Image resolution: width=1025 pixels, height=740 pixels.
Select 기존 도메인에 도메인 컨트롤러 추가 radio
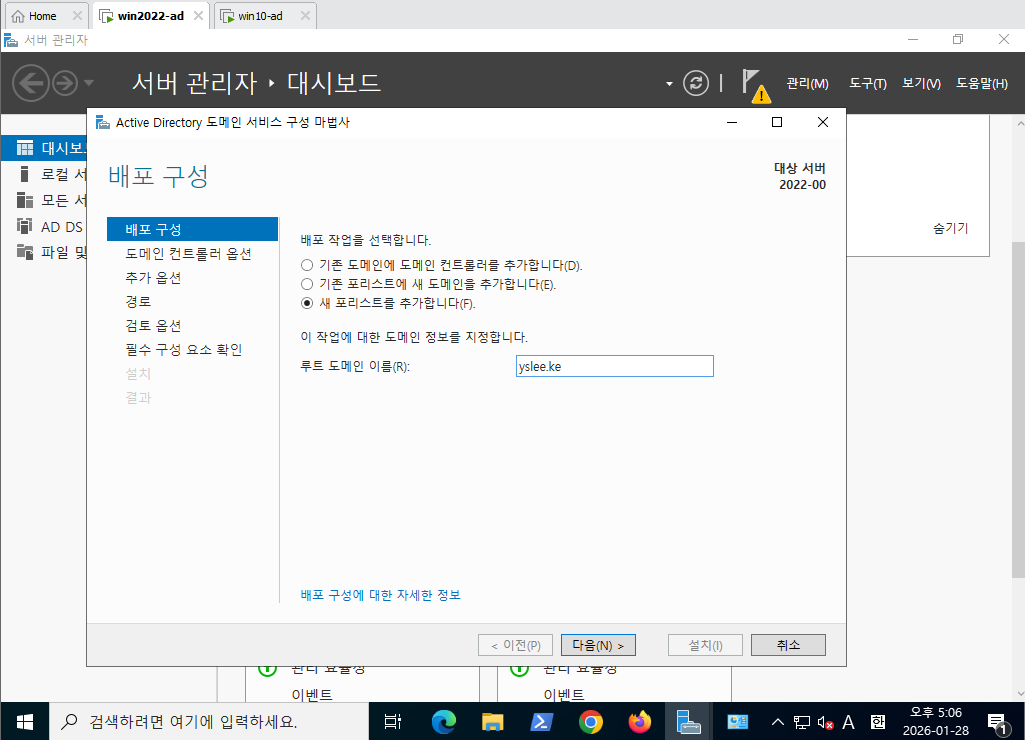coord(307,265)
